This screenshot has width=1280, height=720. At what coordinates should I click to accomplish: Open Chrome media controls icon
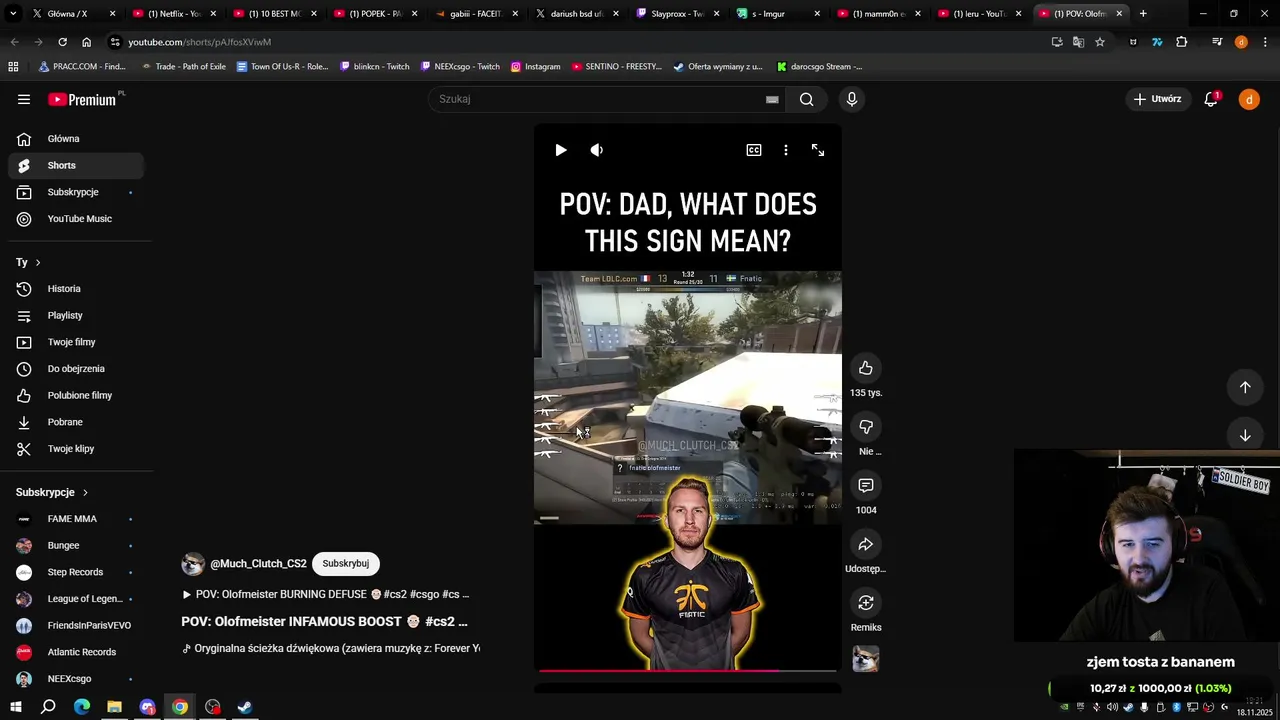pos(1217,42)
